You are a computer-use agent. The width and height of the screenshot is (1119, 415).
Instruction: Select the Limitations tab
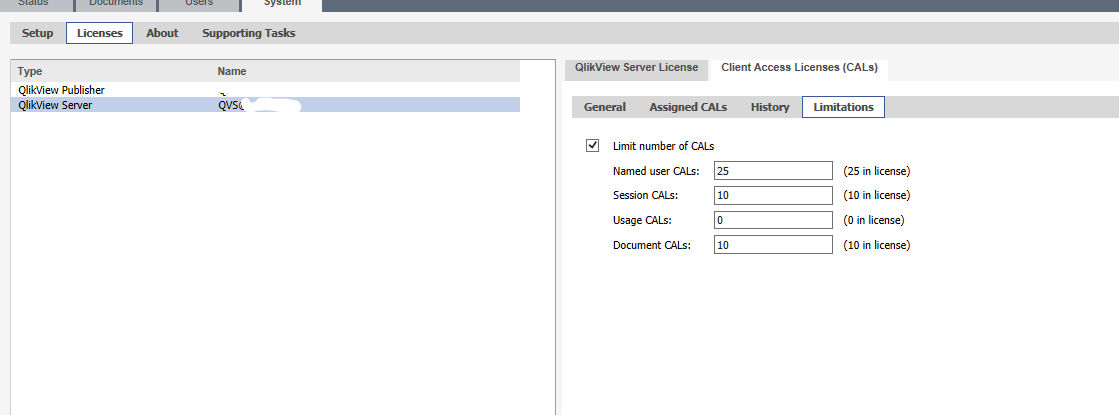click(x=844, y=107)
